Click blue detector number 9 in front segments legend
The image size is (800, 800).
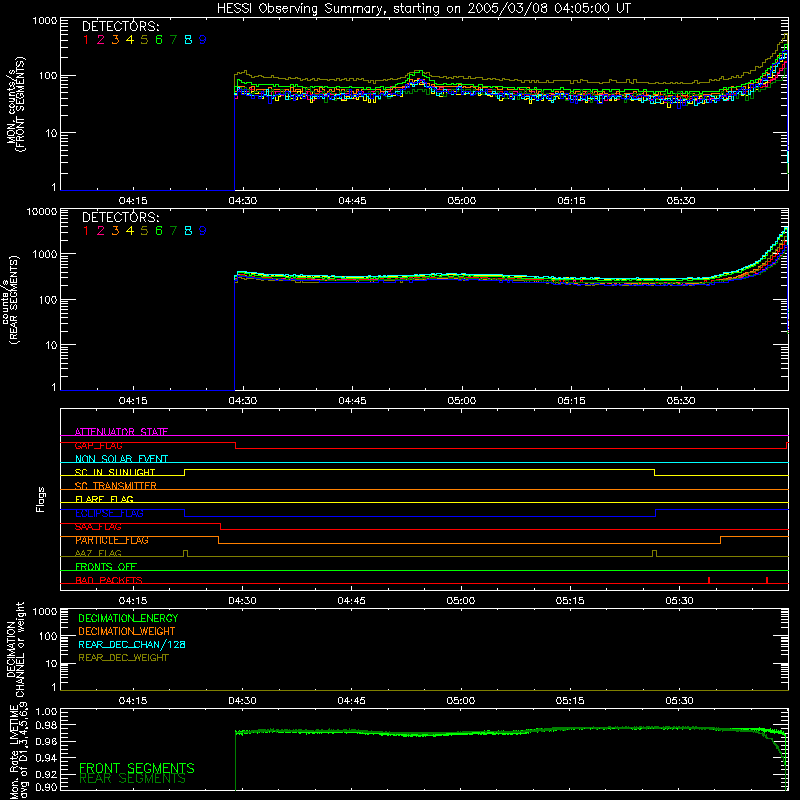pyautogui.click(x=203, y=40)
